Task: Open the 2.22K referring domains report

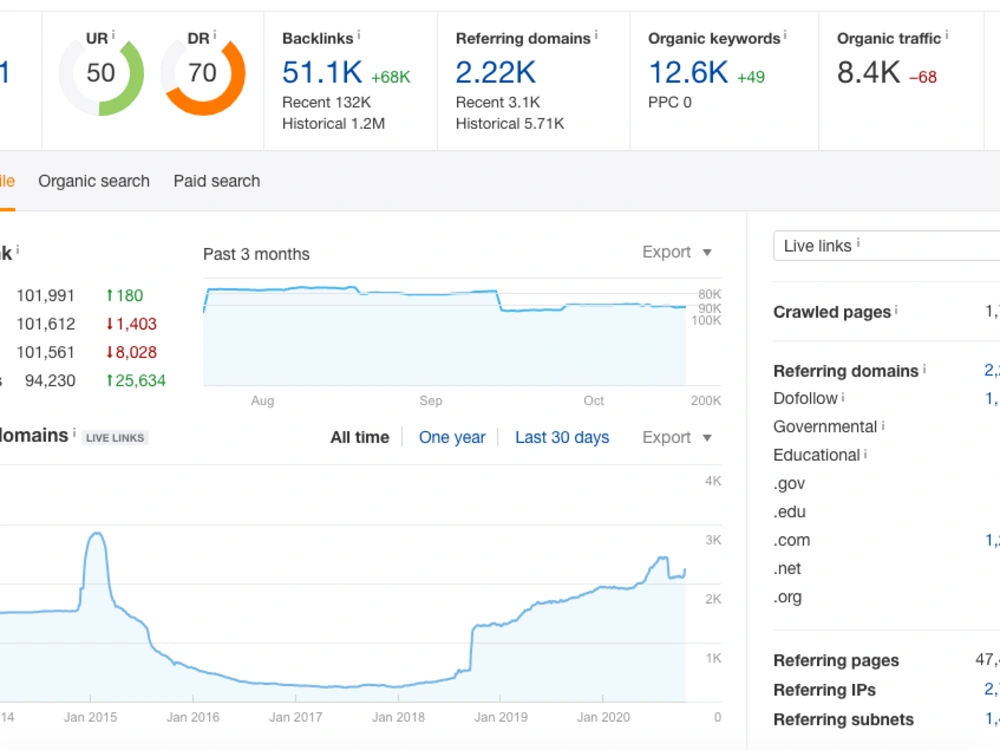Action: (496, 72)
